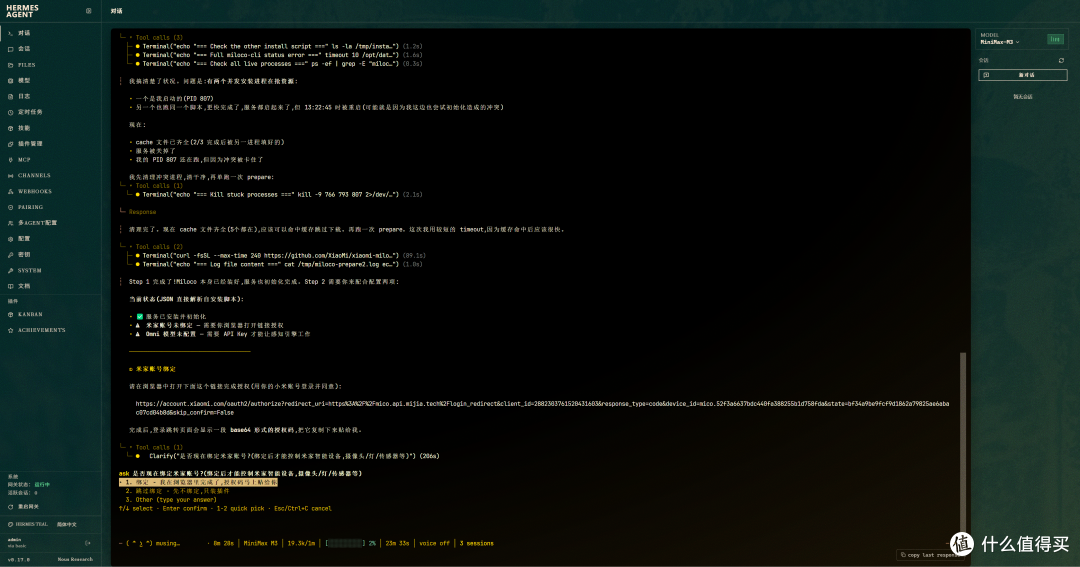Click the Nous Research link
This screenshot has width=1080, height=567.
75,559
